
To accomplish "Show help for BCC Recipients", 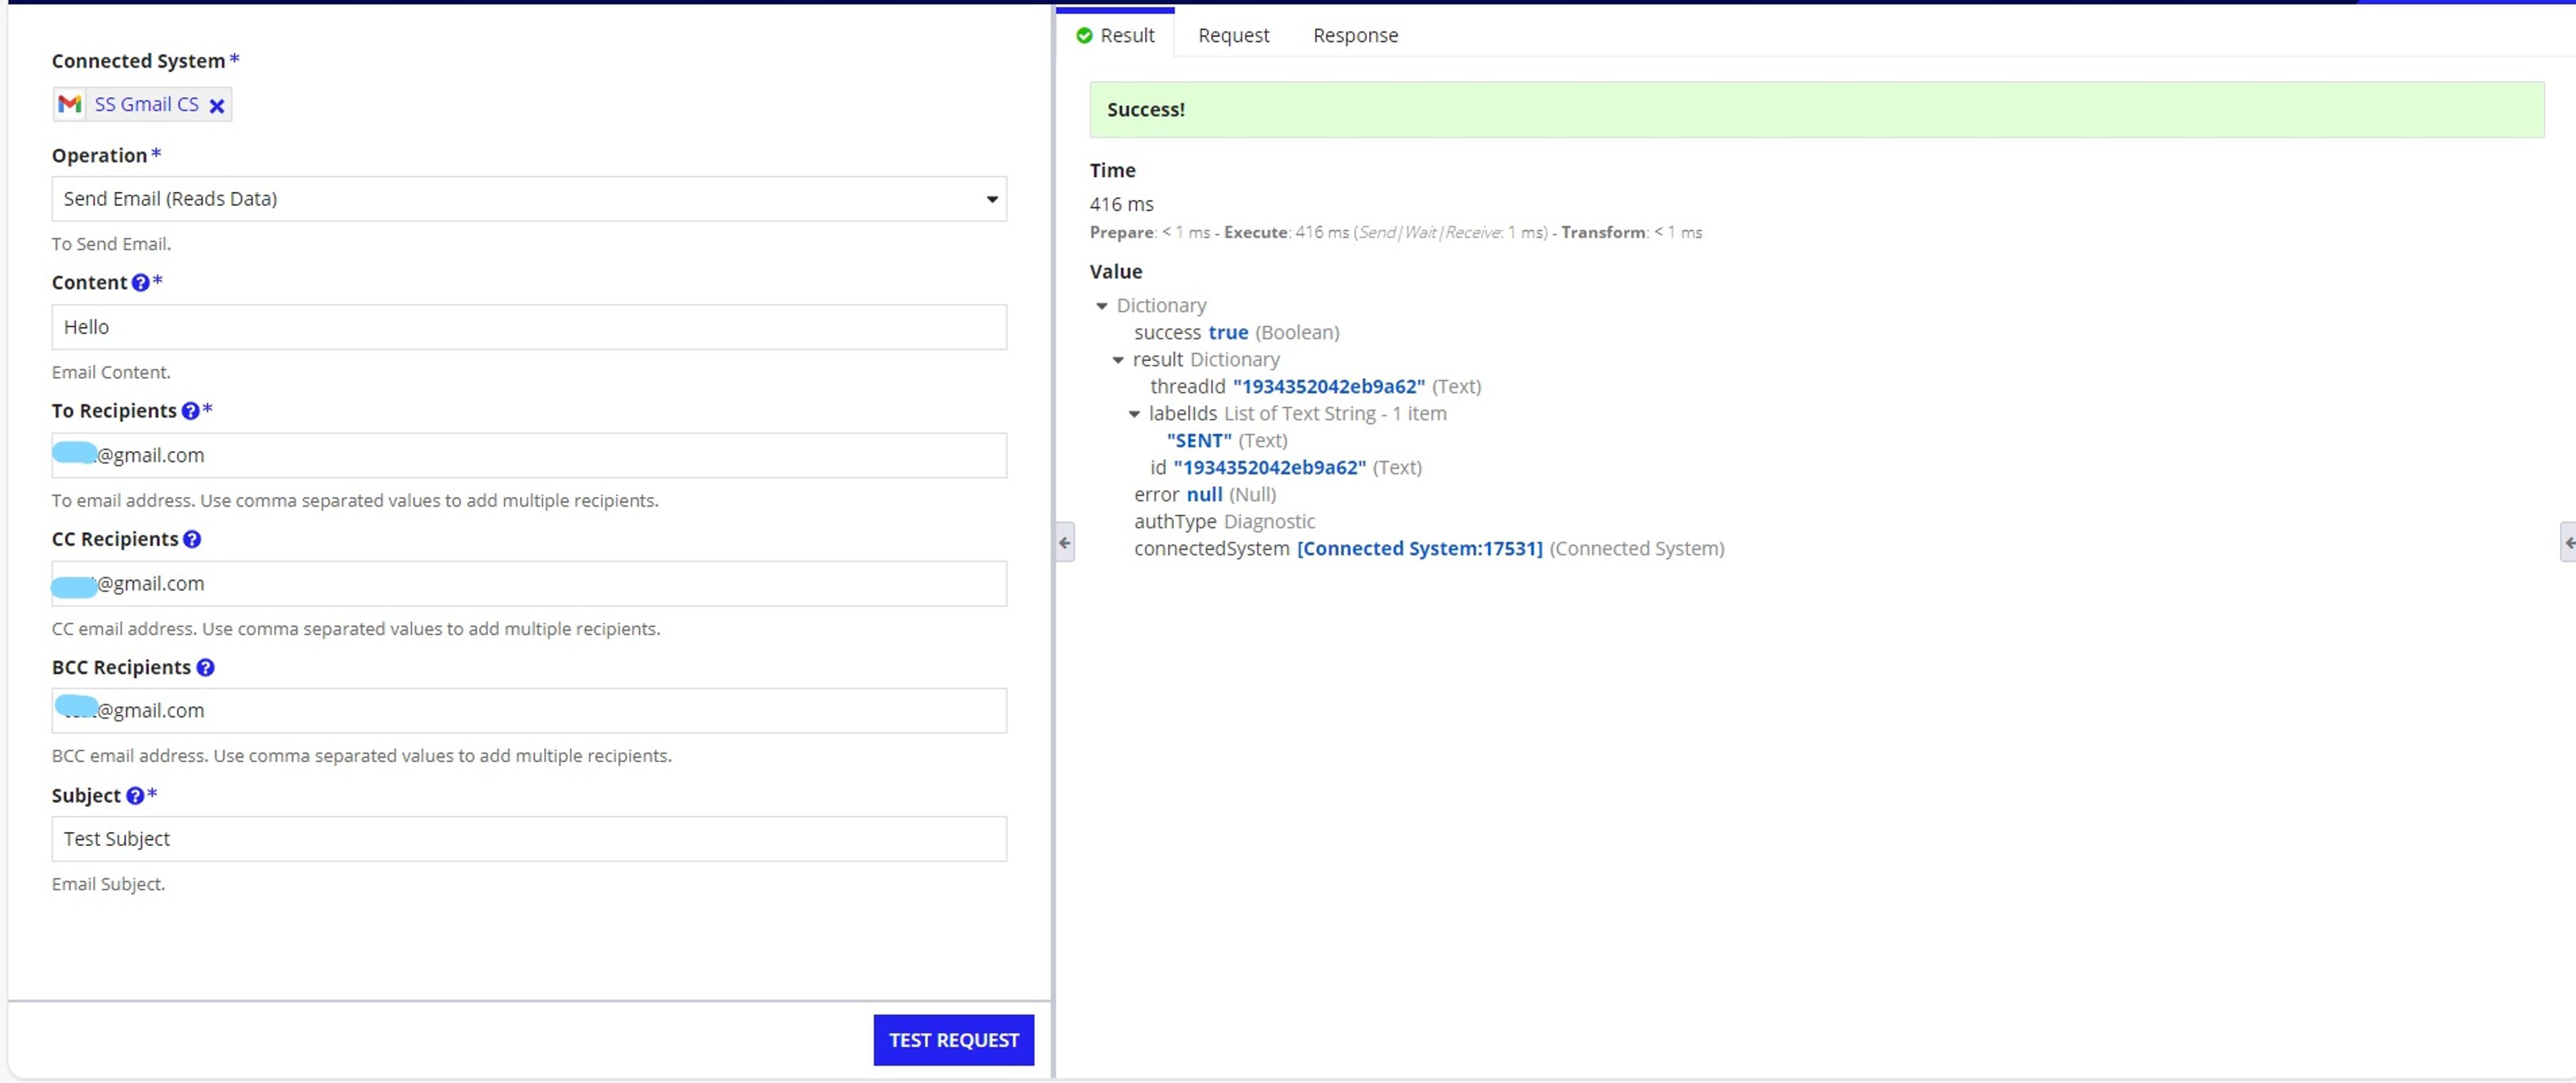I will [205, 667].
